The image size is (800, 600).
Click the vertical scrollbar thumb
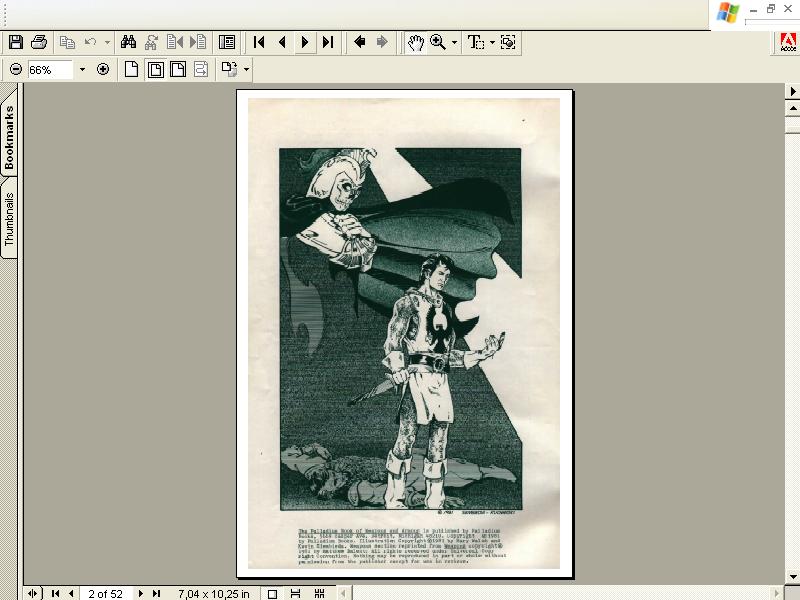tap(792, 124)
